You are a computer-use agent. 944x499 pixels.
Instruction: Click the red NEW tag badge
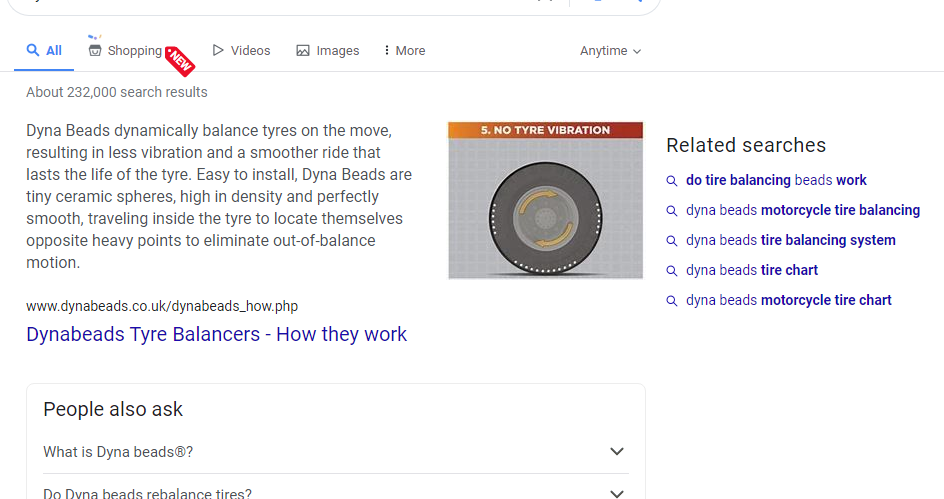point(180,61)
